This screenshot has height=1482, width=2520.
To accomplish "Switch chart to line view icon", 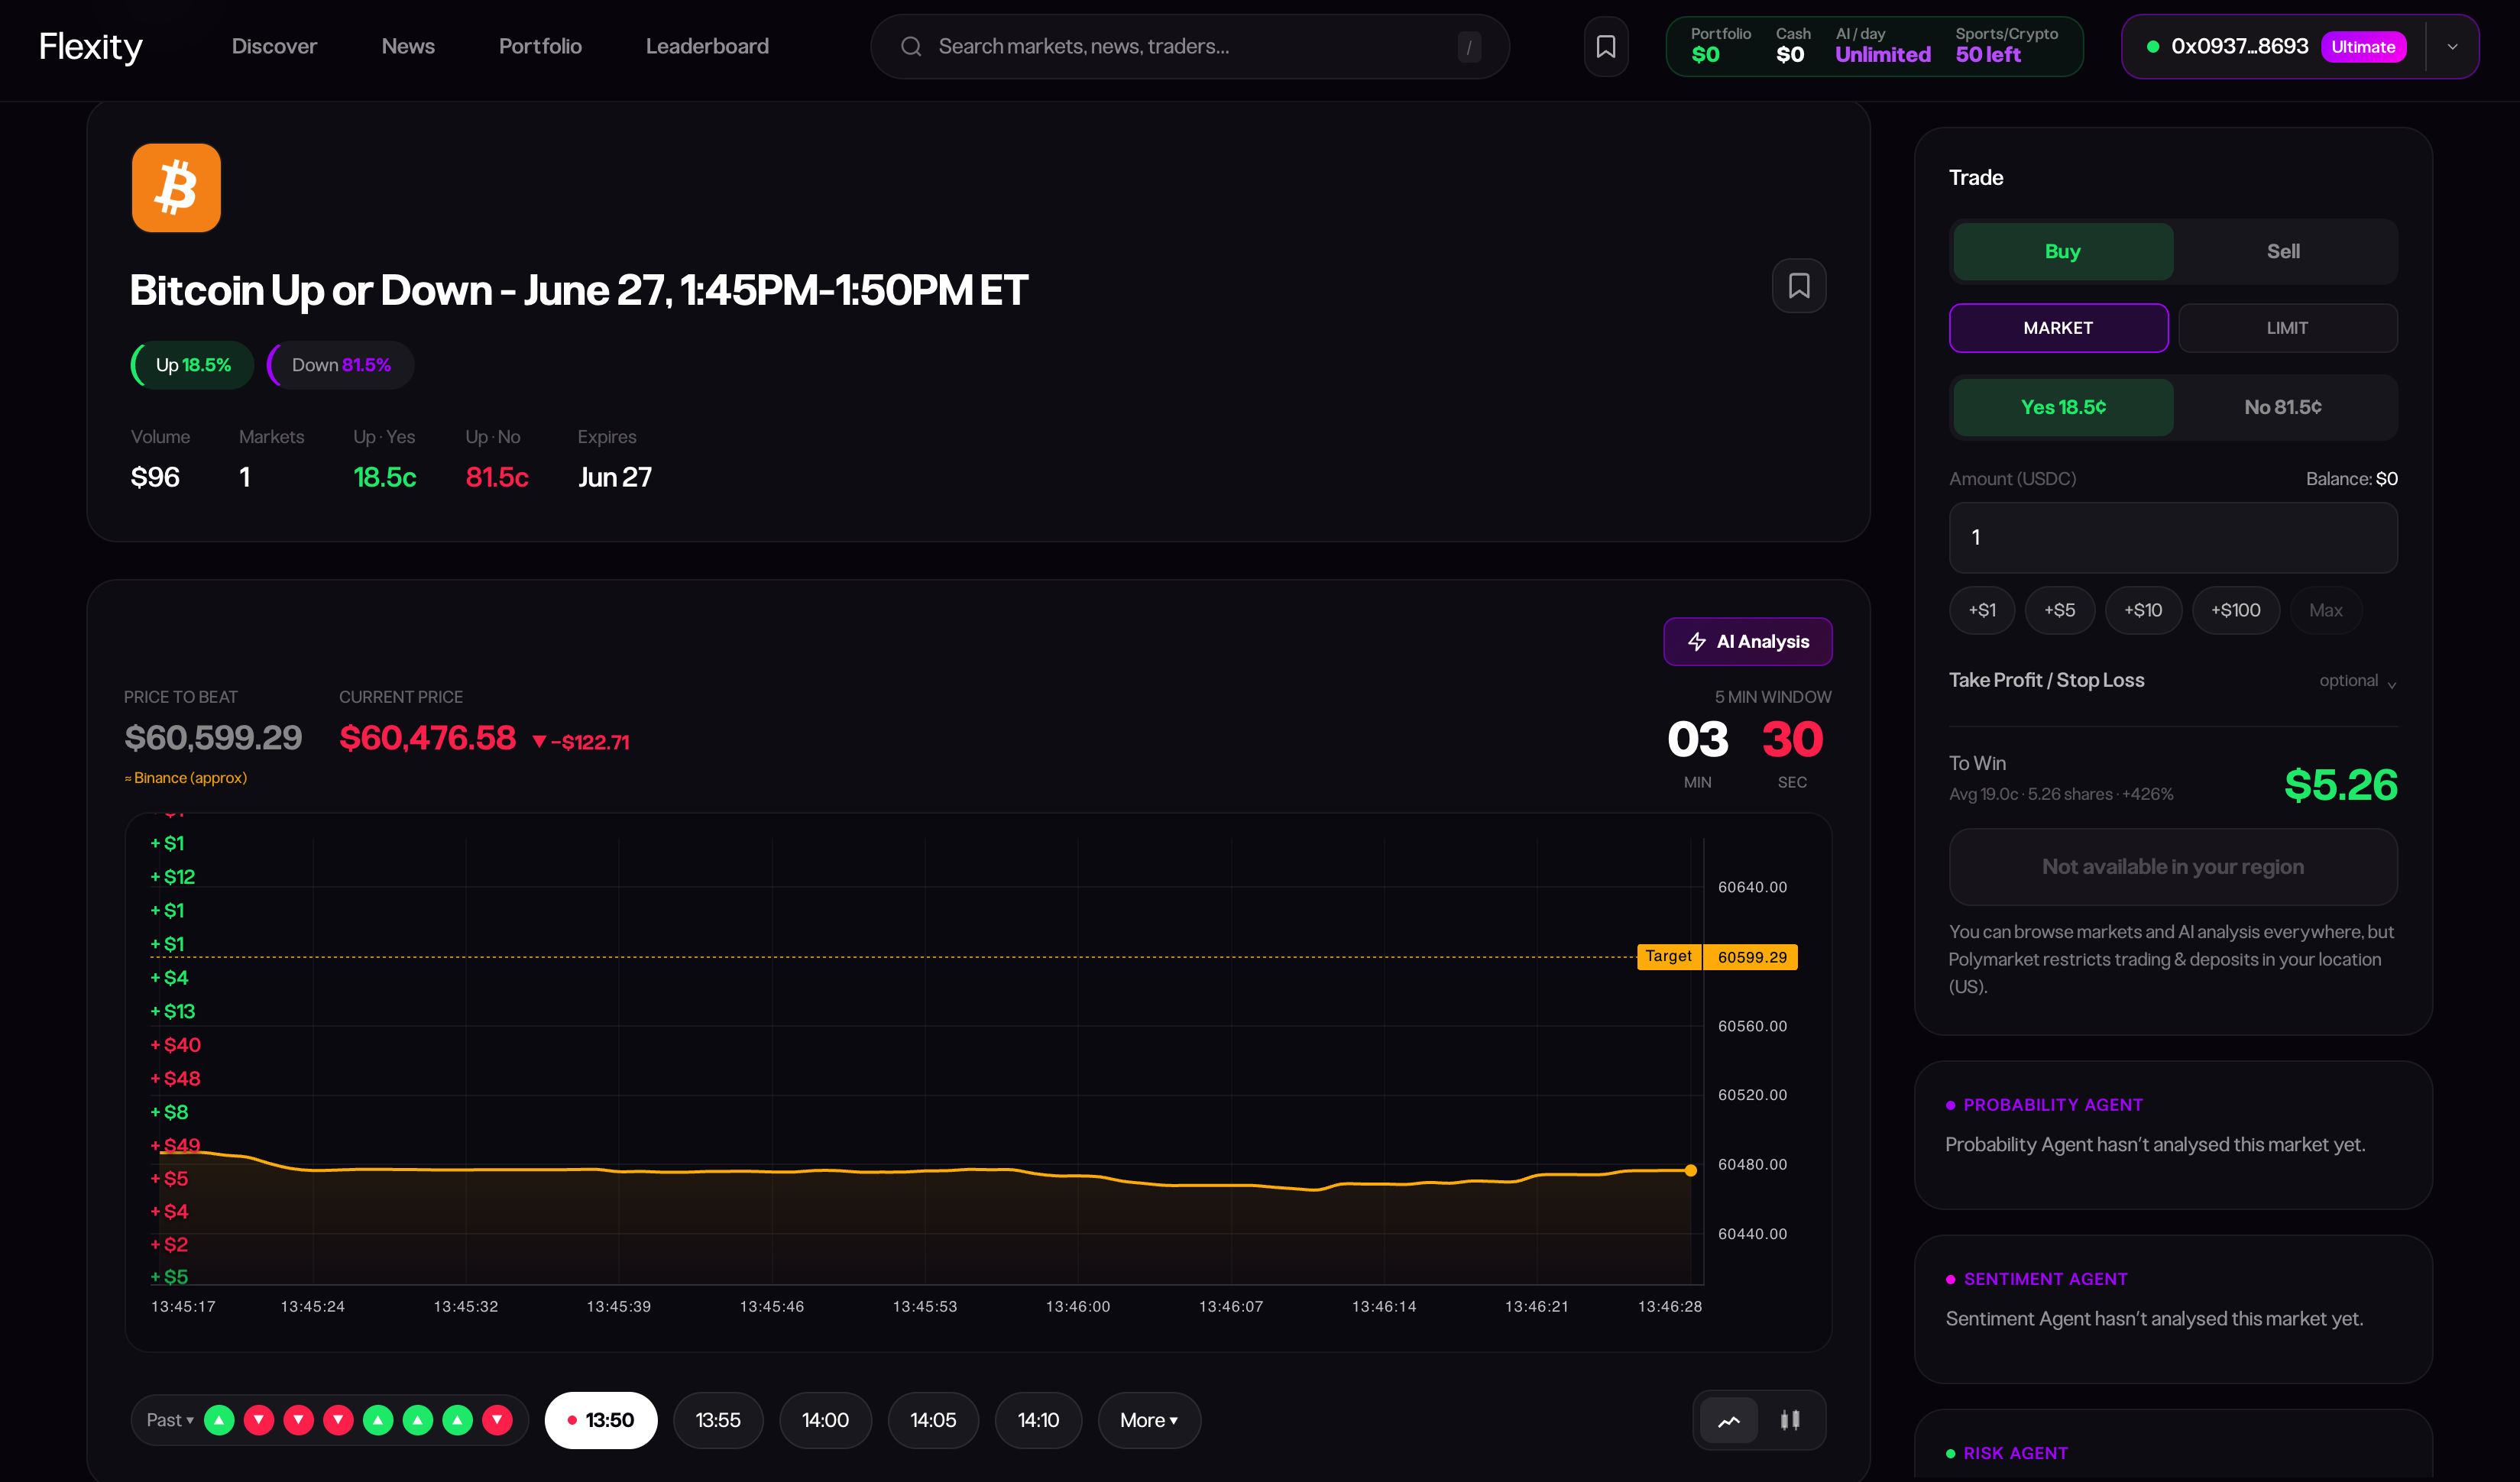I will pos(1729,1420).
